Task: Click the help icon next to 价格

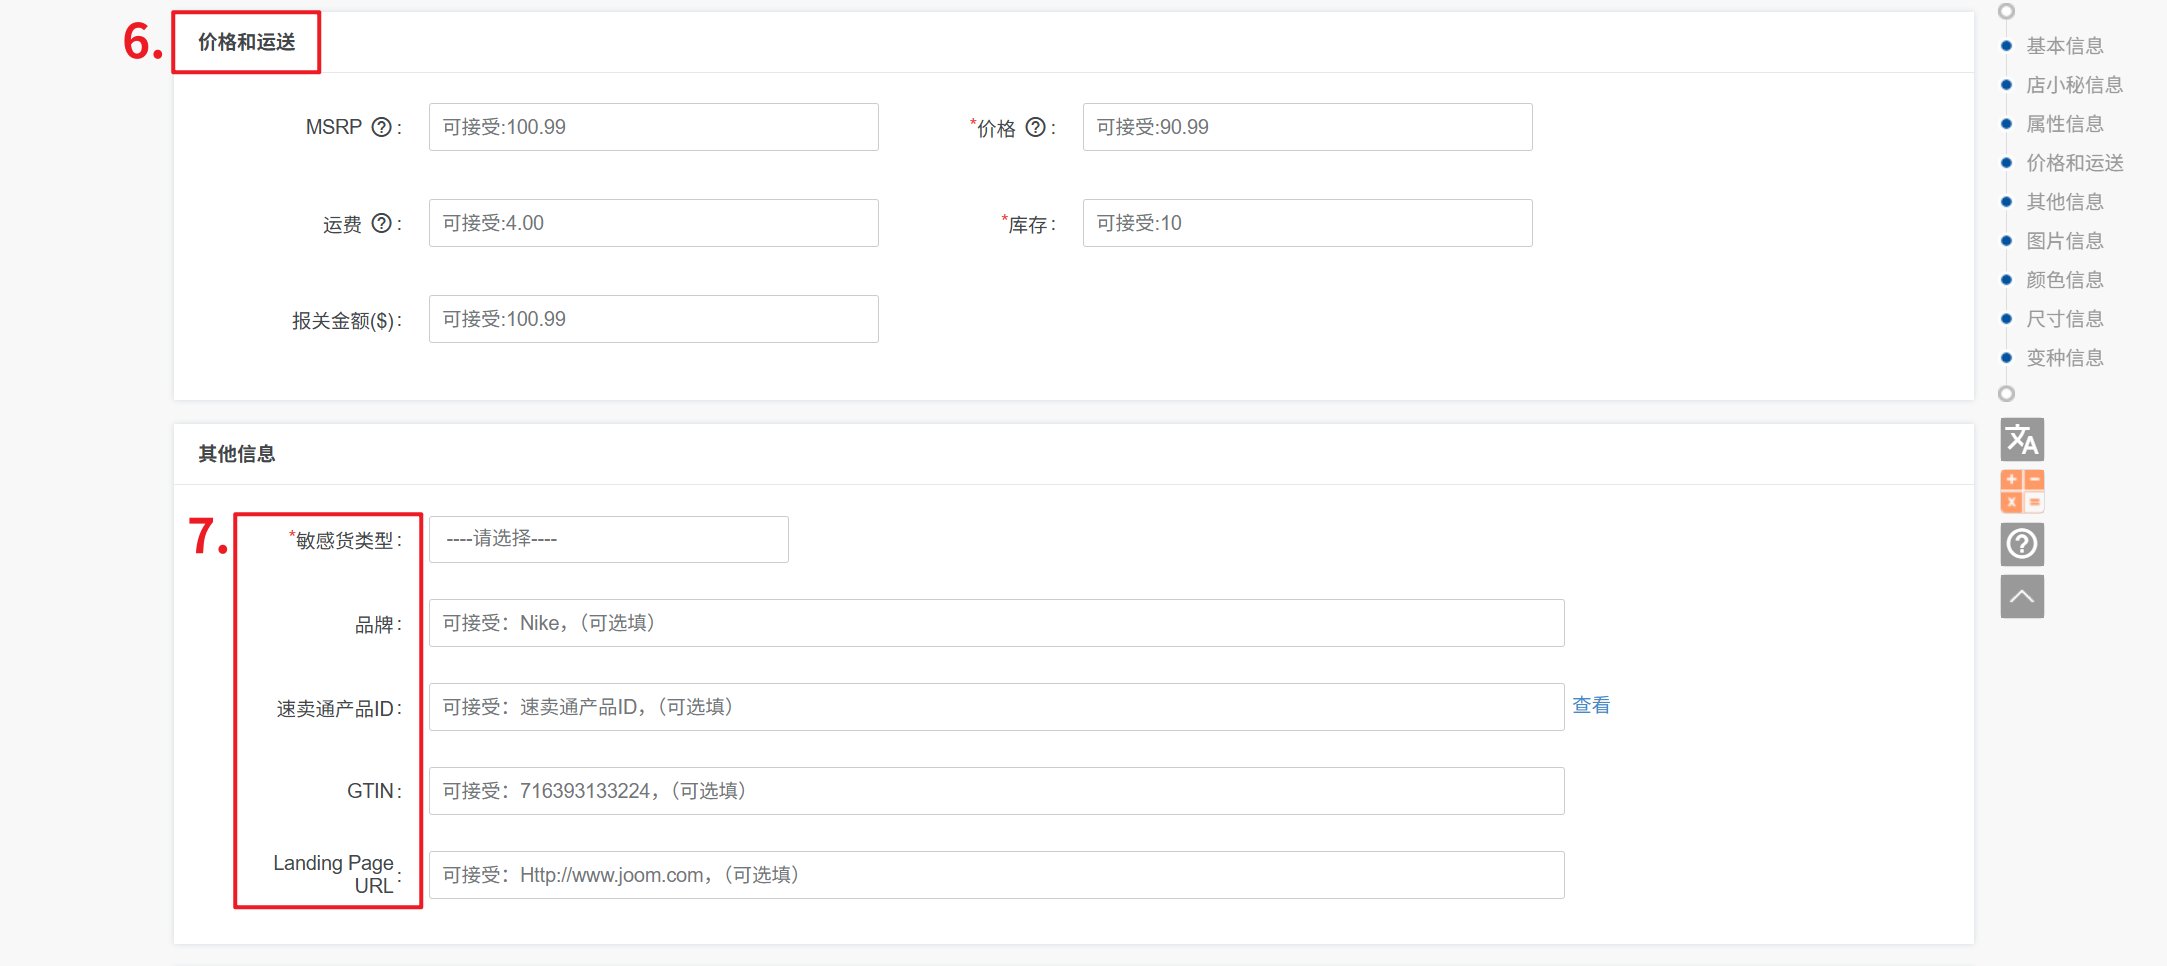Action: (1035, 127)
